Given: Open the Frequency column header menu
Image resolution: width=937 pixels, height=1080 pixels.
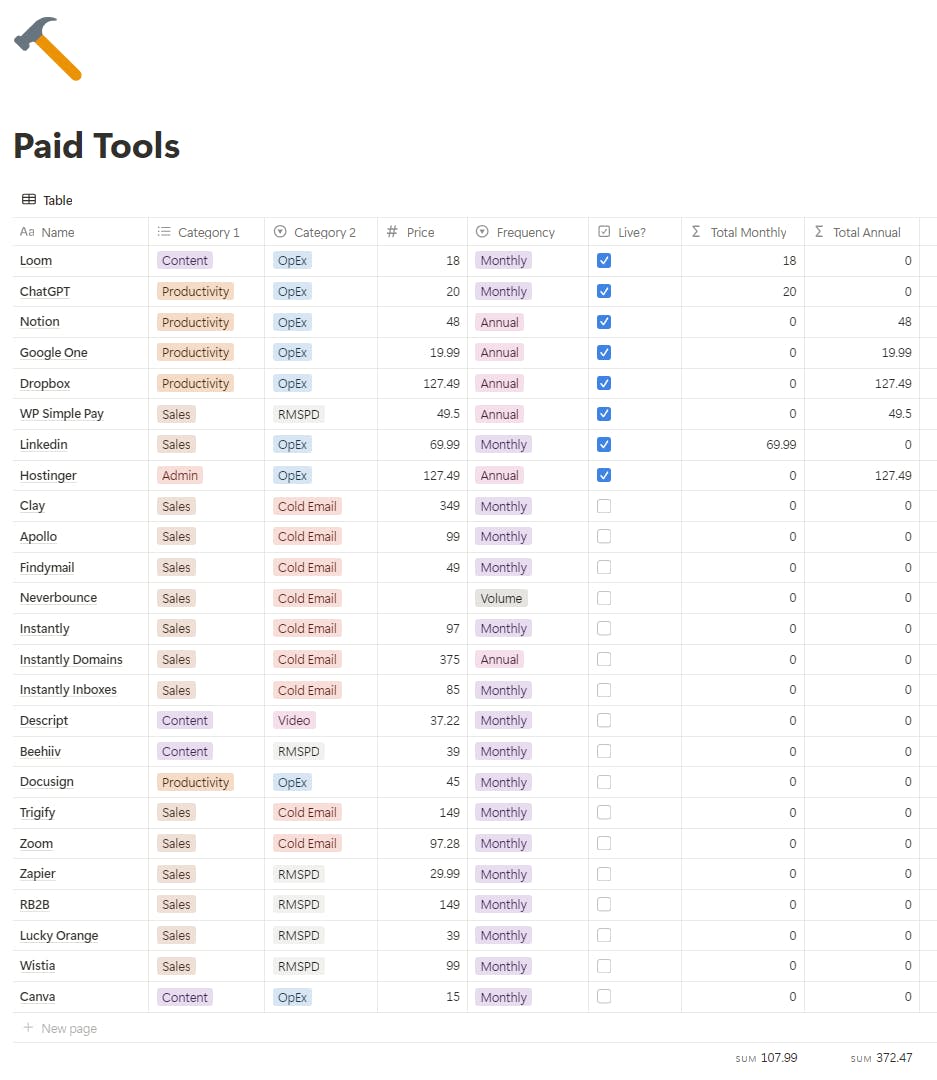Looking at the screenshot, I should [x=528, y=232].
